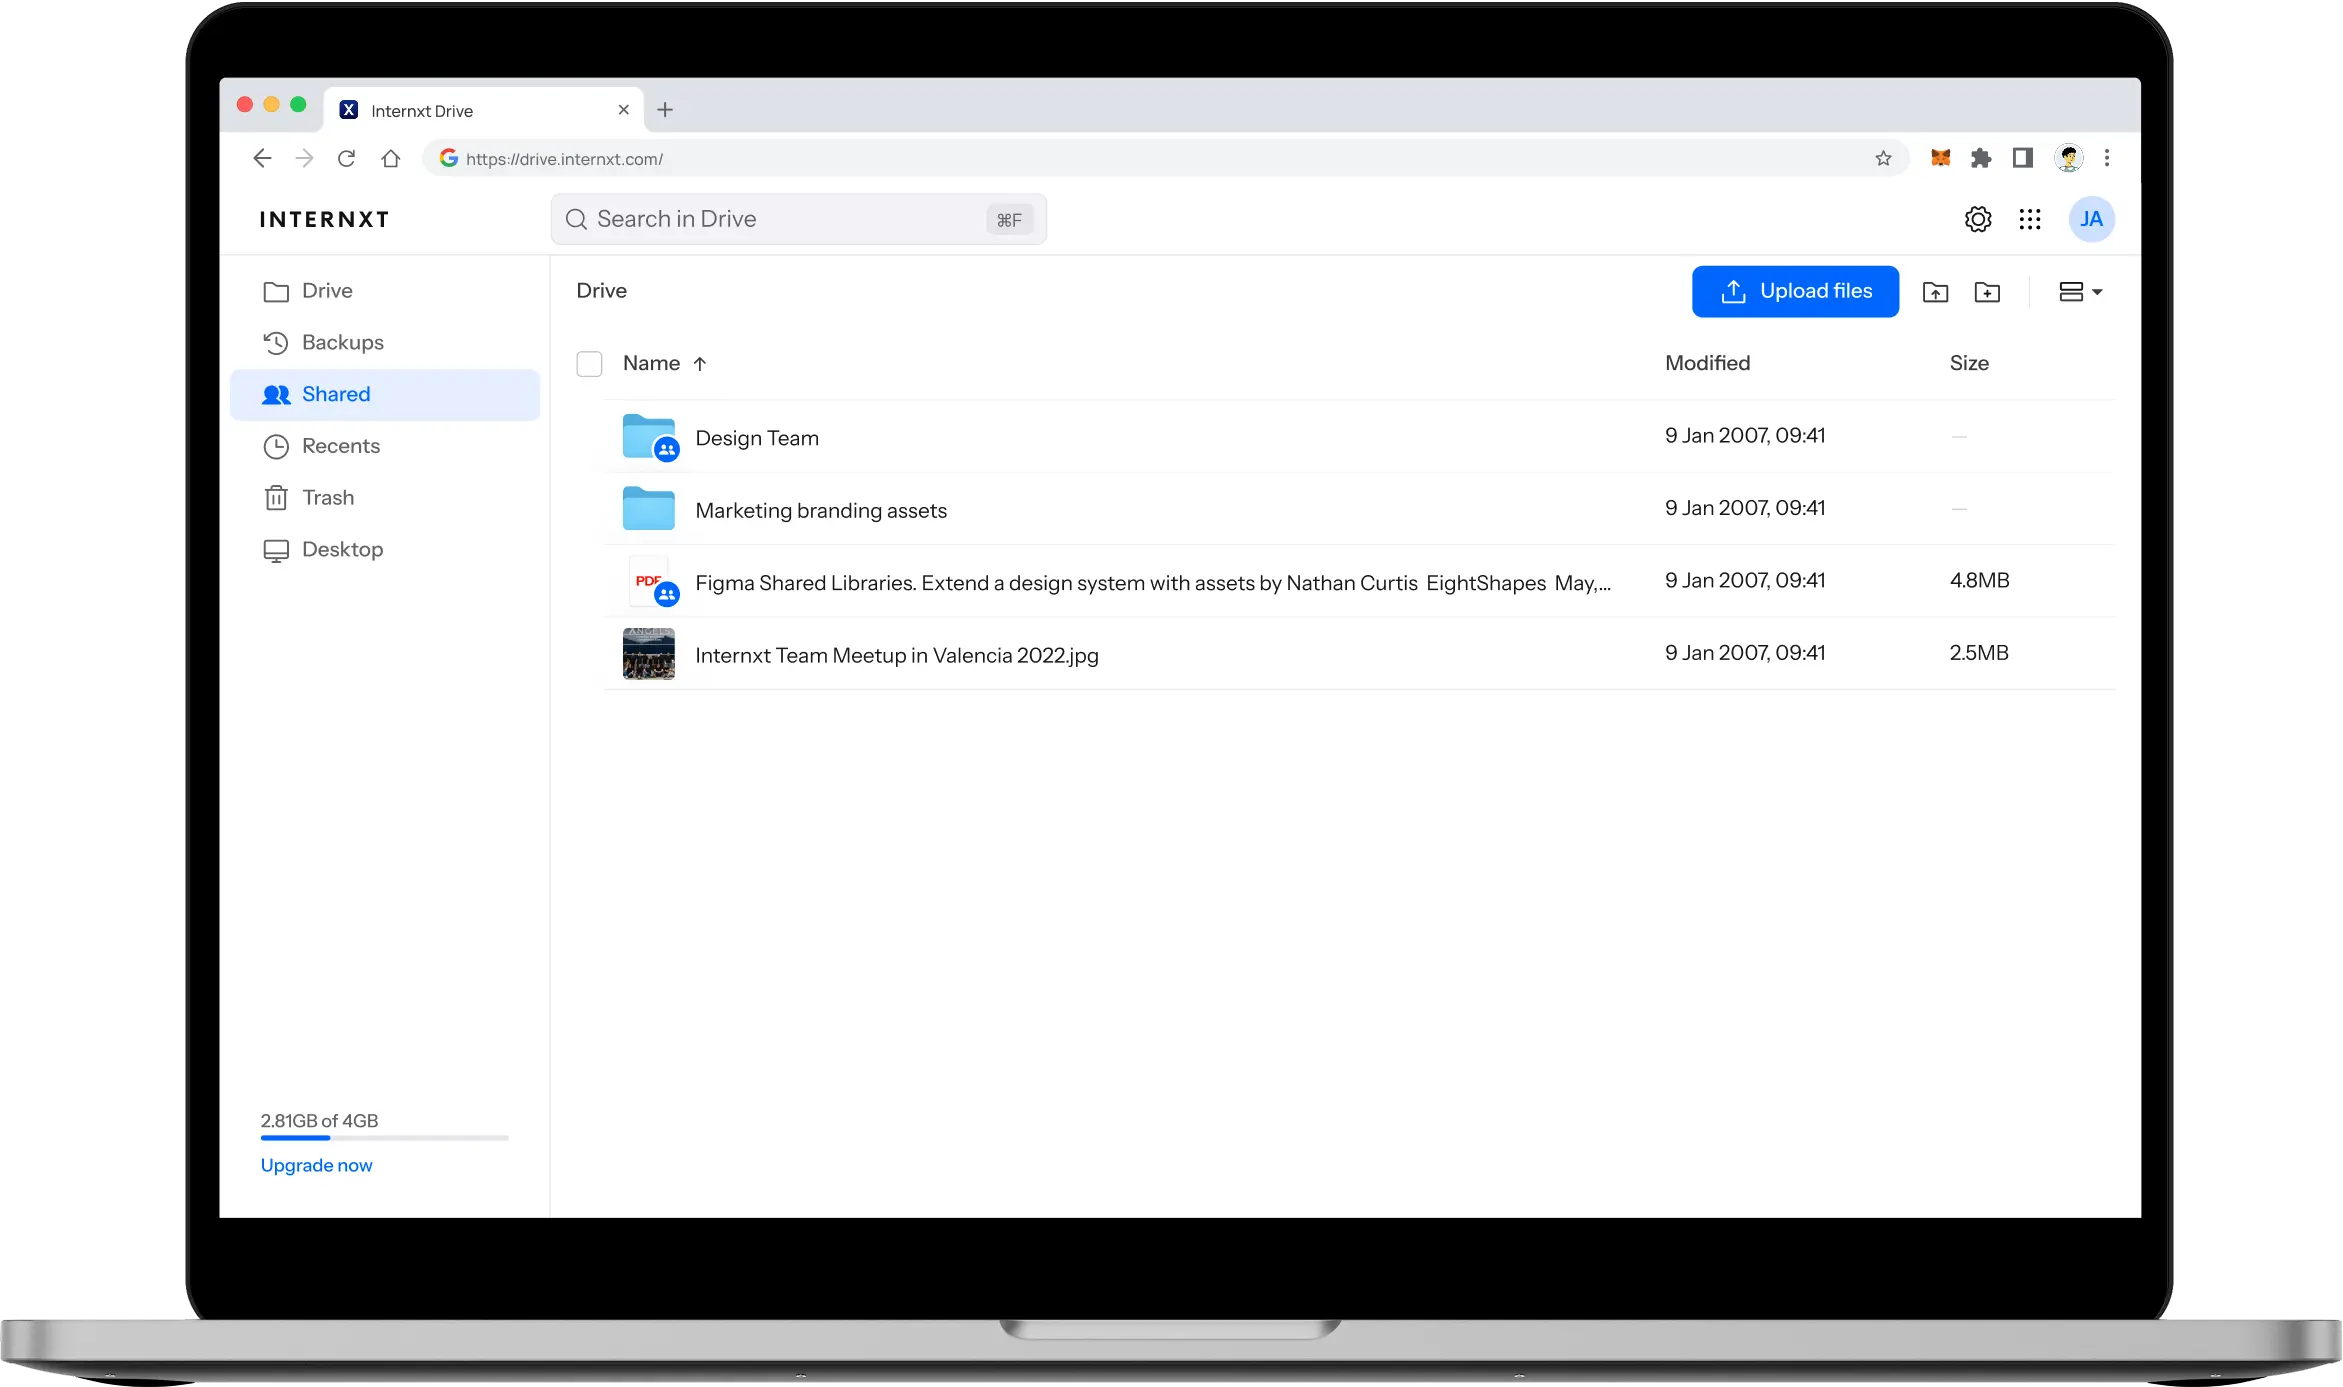Click the browser back arrow

(x=262, y=158)
